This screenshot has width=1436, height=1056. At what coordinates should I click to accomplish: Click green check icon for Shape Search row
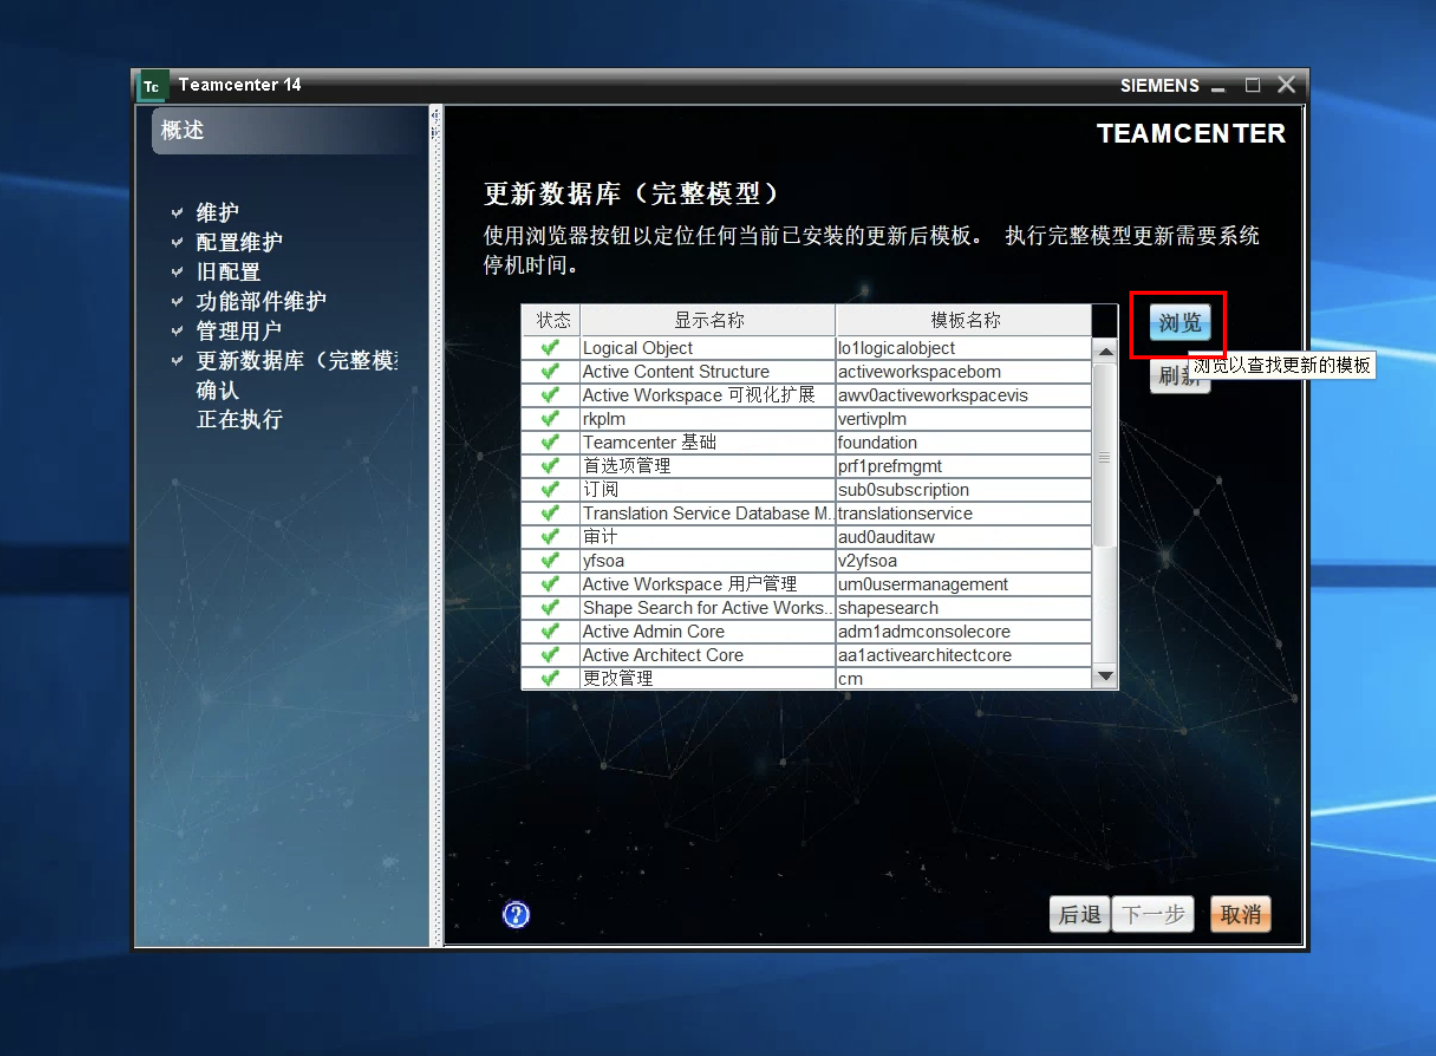pos(550,608)
